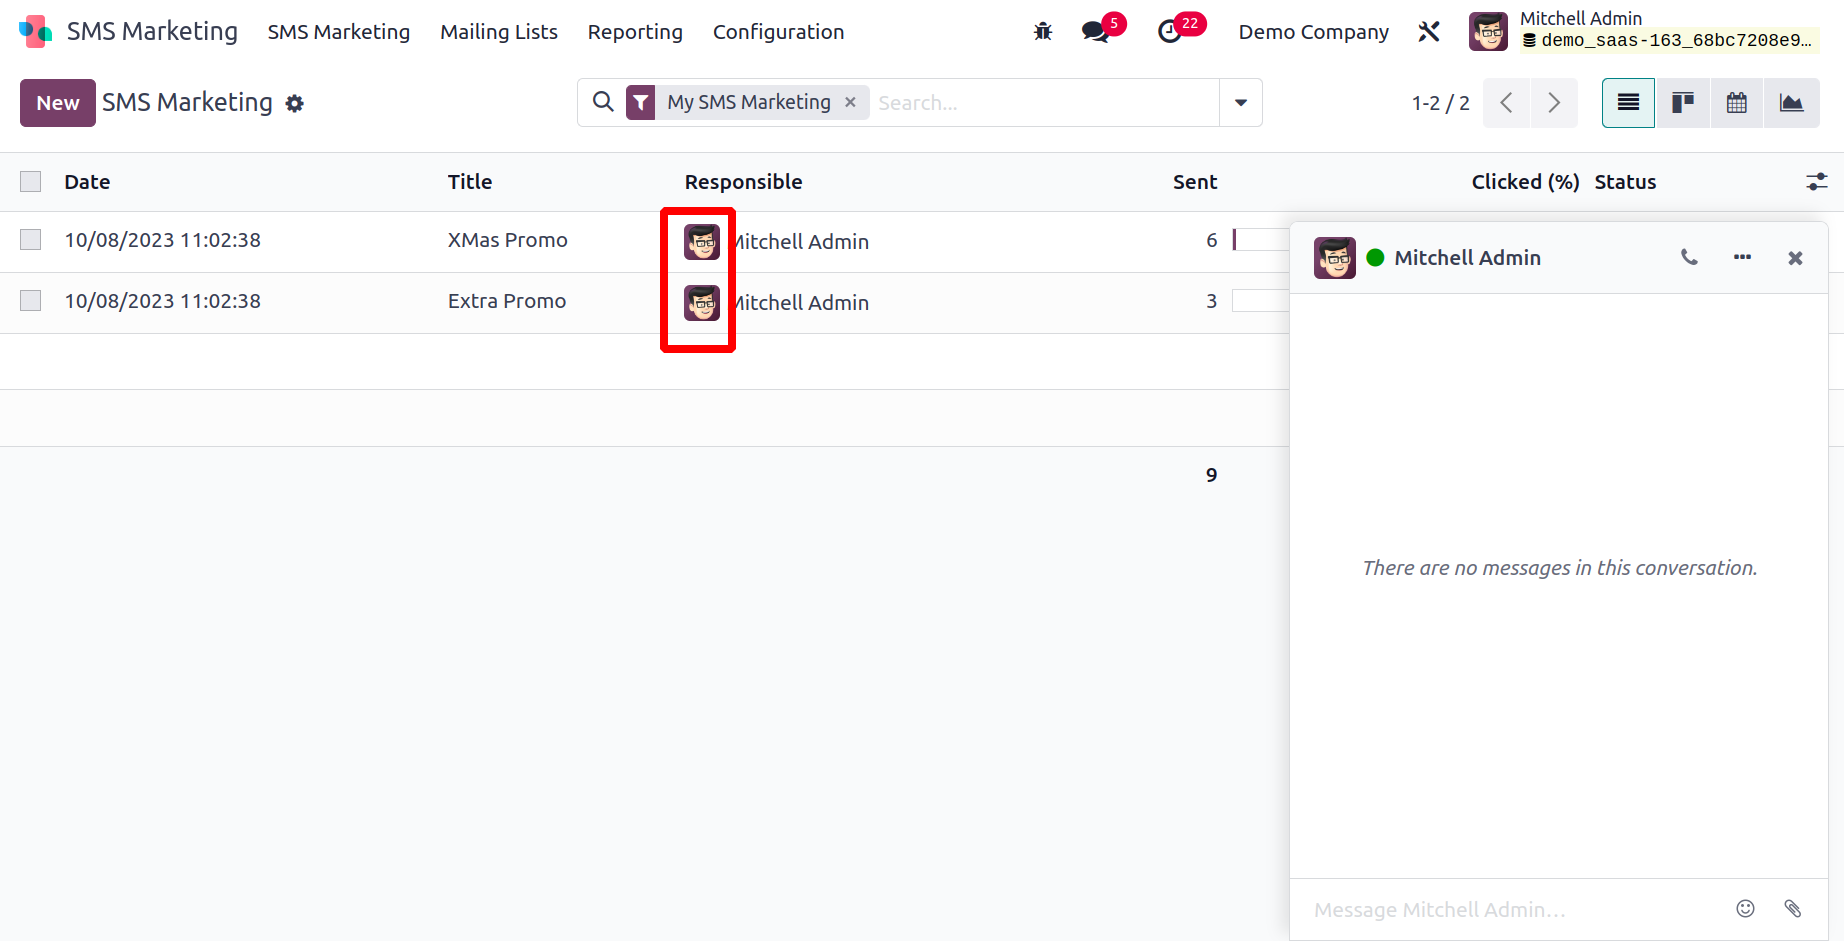Click the New button
Viewport: 1844px width, 941px height.
[58, 103]
